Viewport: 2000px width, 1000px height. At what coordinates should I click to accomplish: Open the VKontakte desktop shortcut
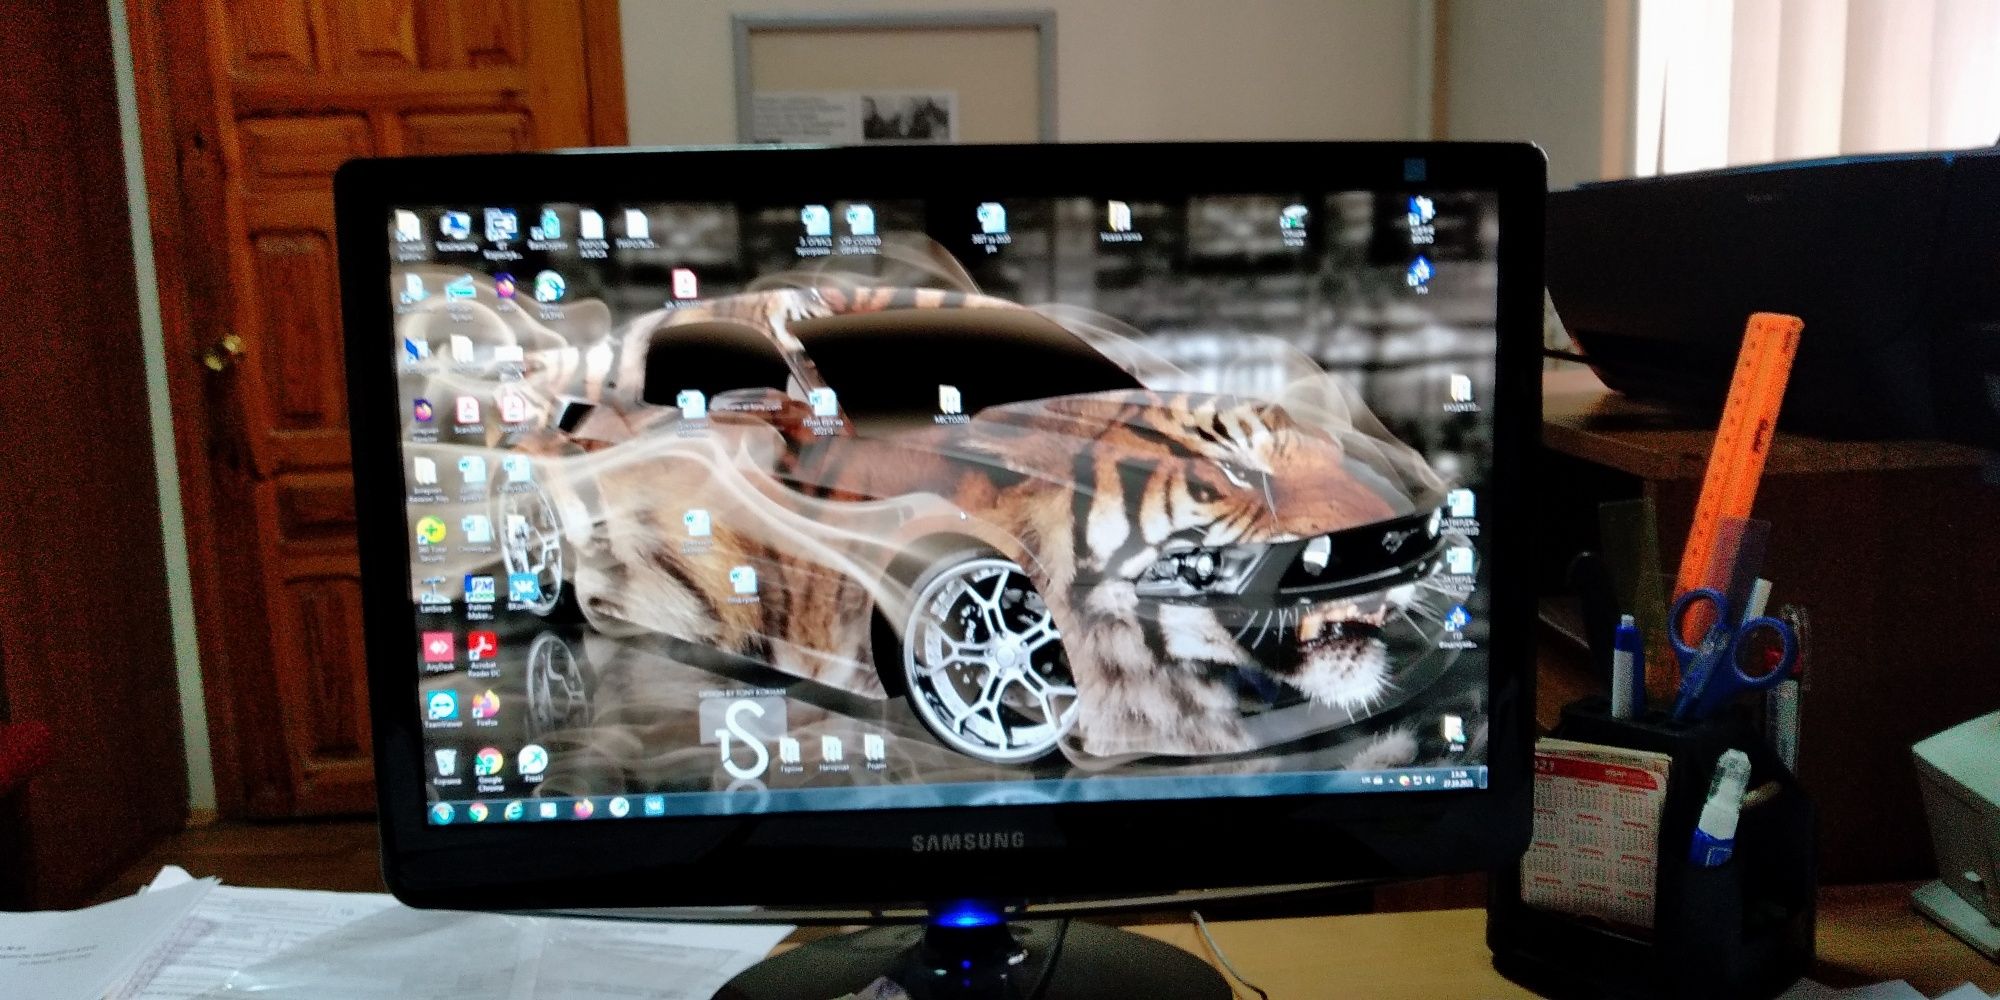521,590
